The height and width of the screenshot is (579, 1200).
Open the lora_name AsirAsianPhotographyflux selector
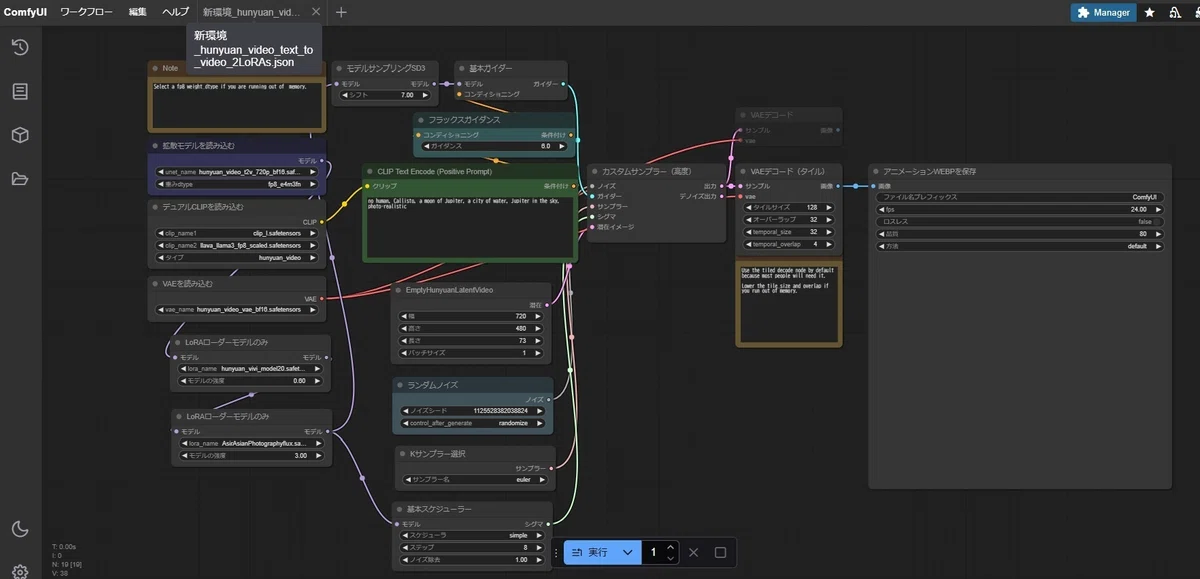[253, 443]
